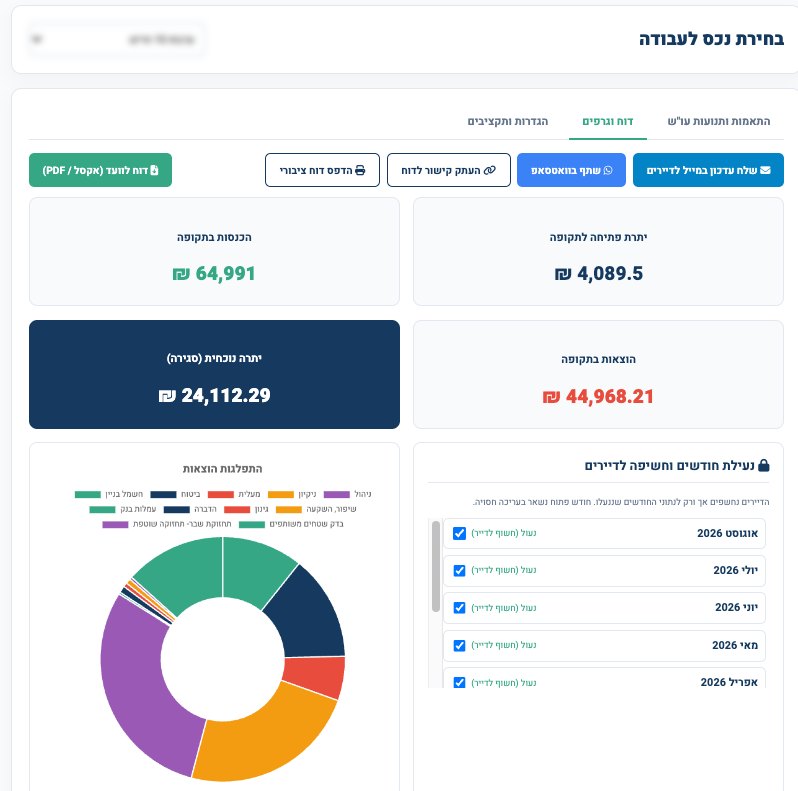Toggle lock checkbox for אוגוסט 2026
798x791 pixels.
tap(459, 533)
